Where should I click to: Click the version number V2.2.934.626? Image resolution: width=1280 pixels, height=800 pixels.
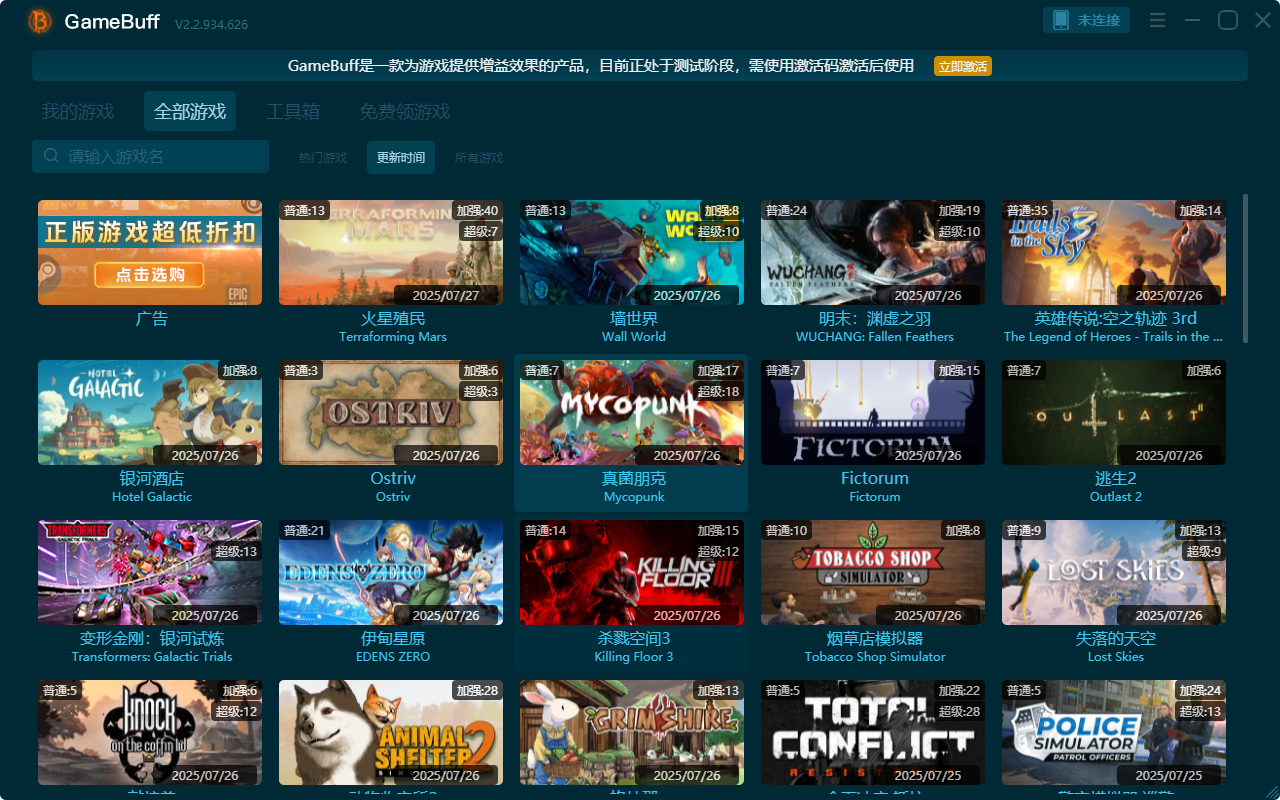[211, 24]
